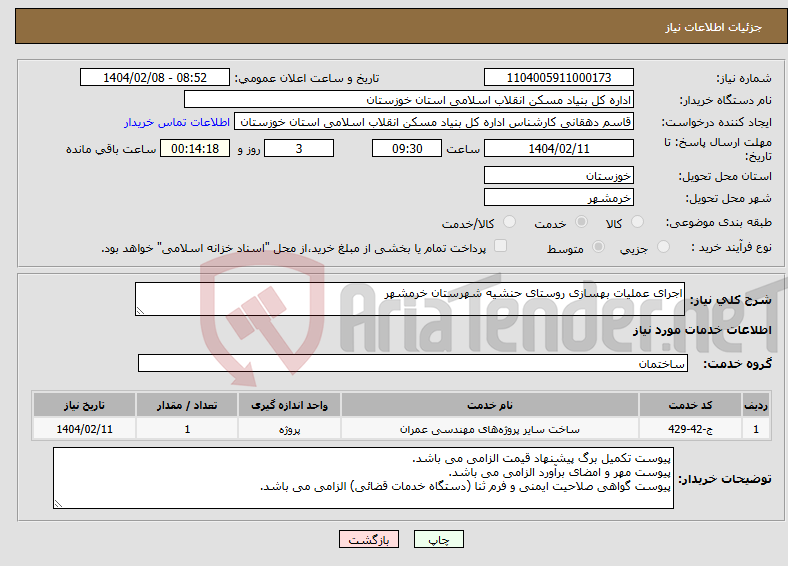Click the delivery city field خرمشهر
This screenshot has width=788, height=566.
pyautogui.click(x=559, y=198)
